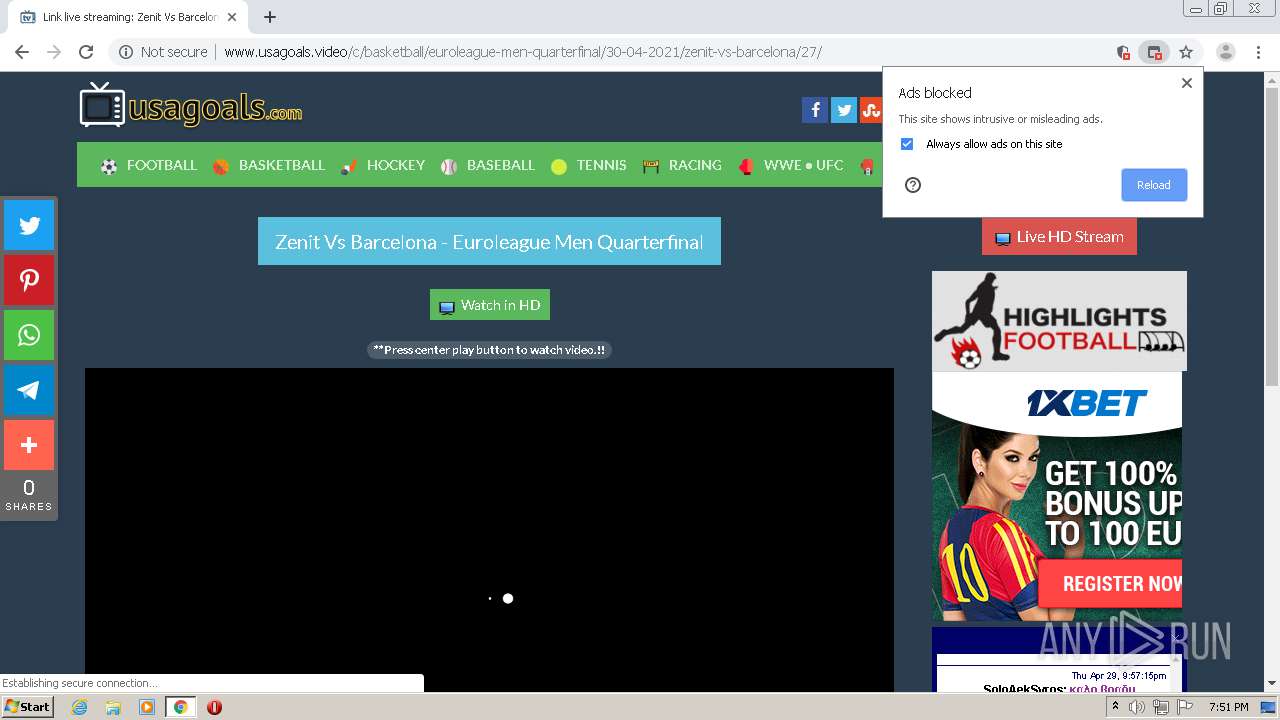Go back in browser history

point(22,52)
